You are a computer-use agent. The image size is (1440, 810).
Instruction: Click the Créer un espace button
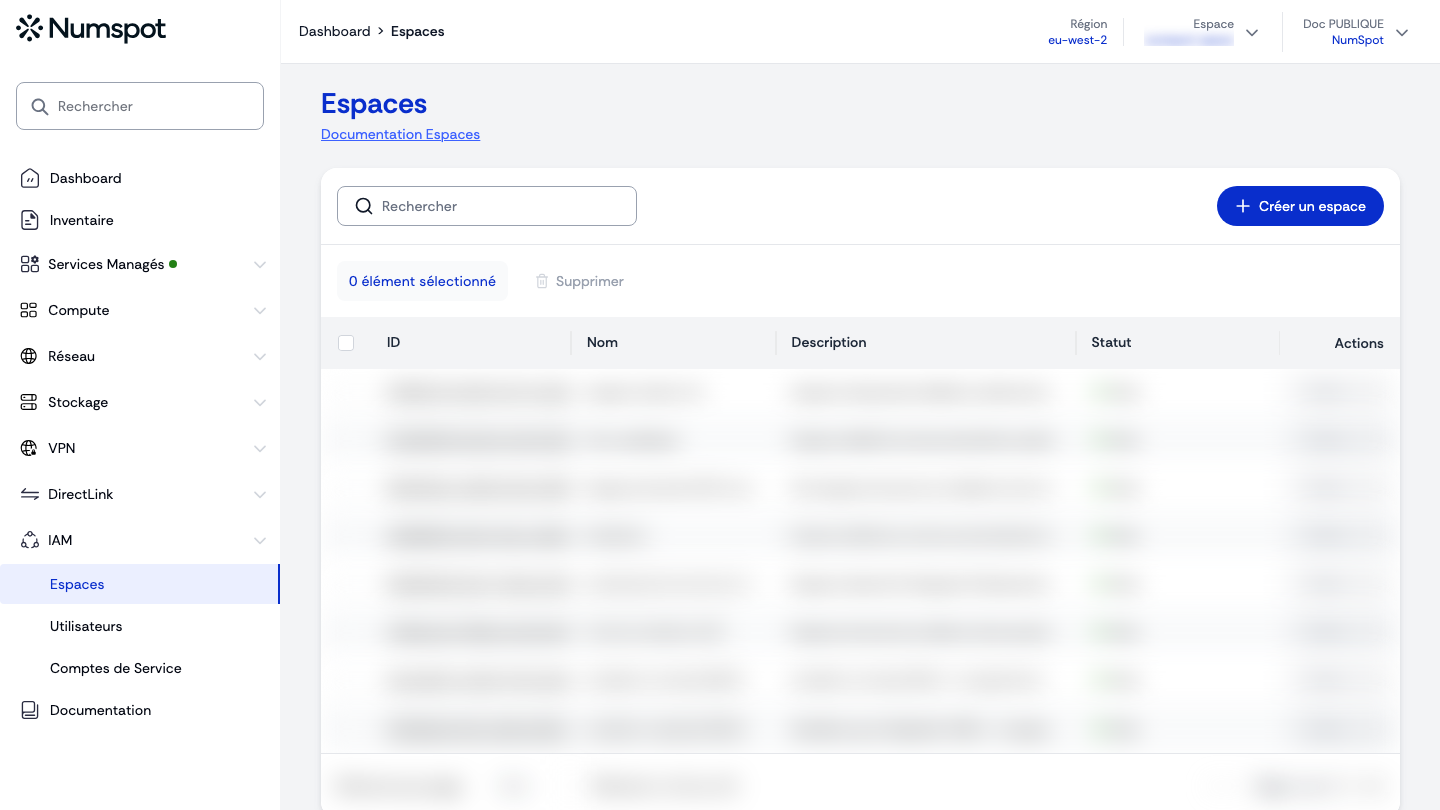pos(1300,206)
